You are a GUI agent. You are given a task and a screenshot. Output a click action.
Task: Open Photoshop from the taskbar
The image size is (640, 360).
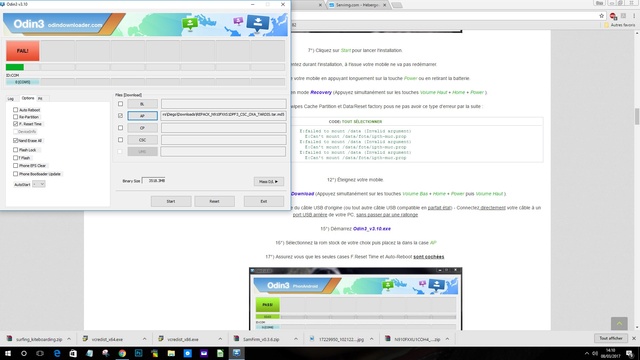click(138, 353)
